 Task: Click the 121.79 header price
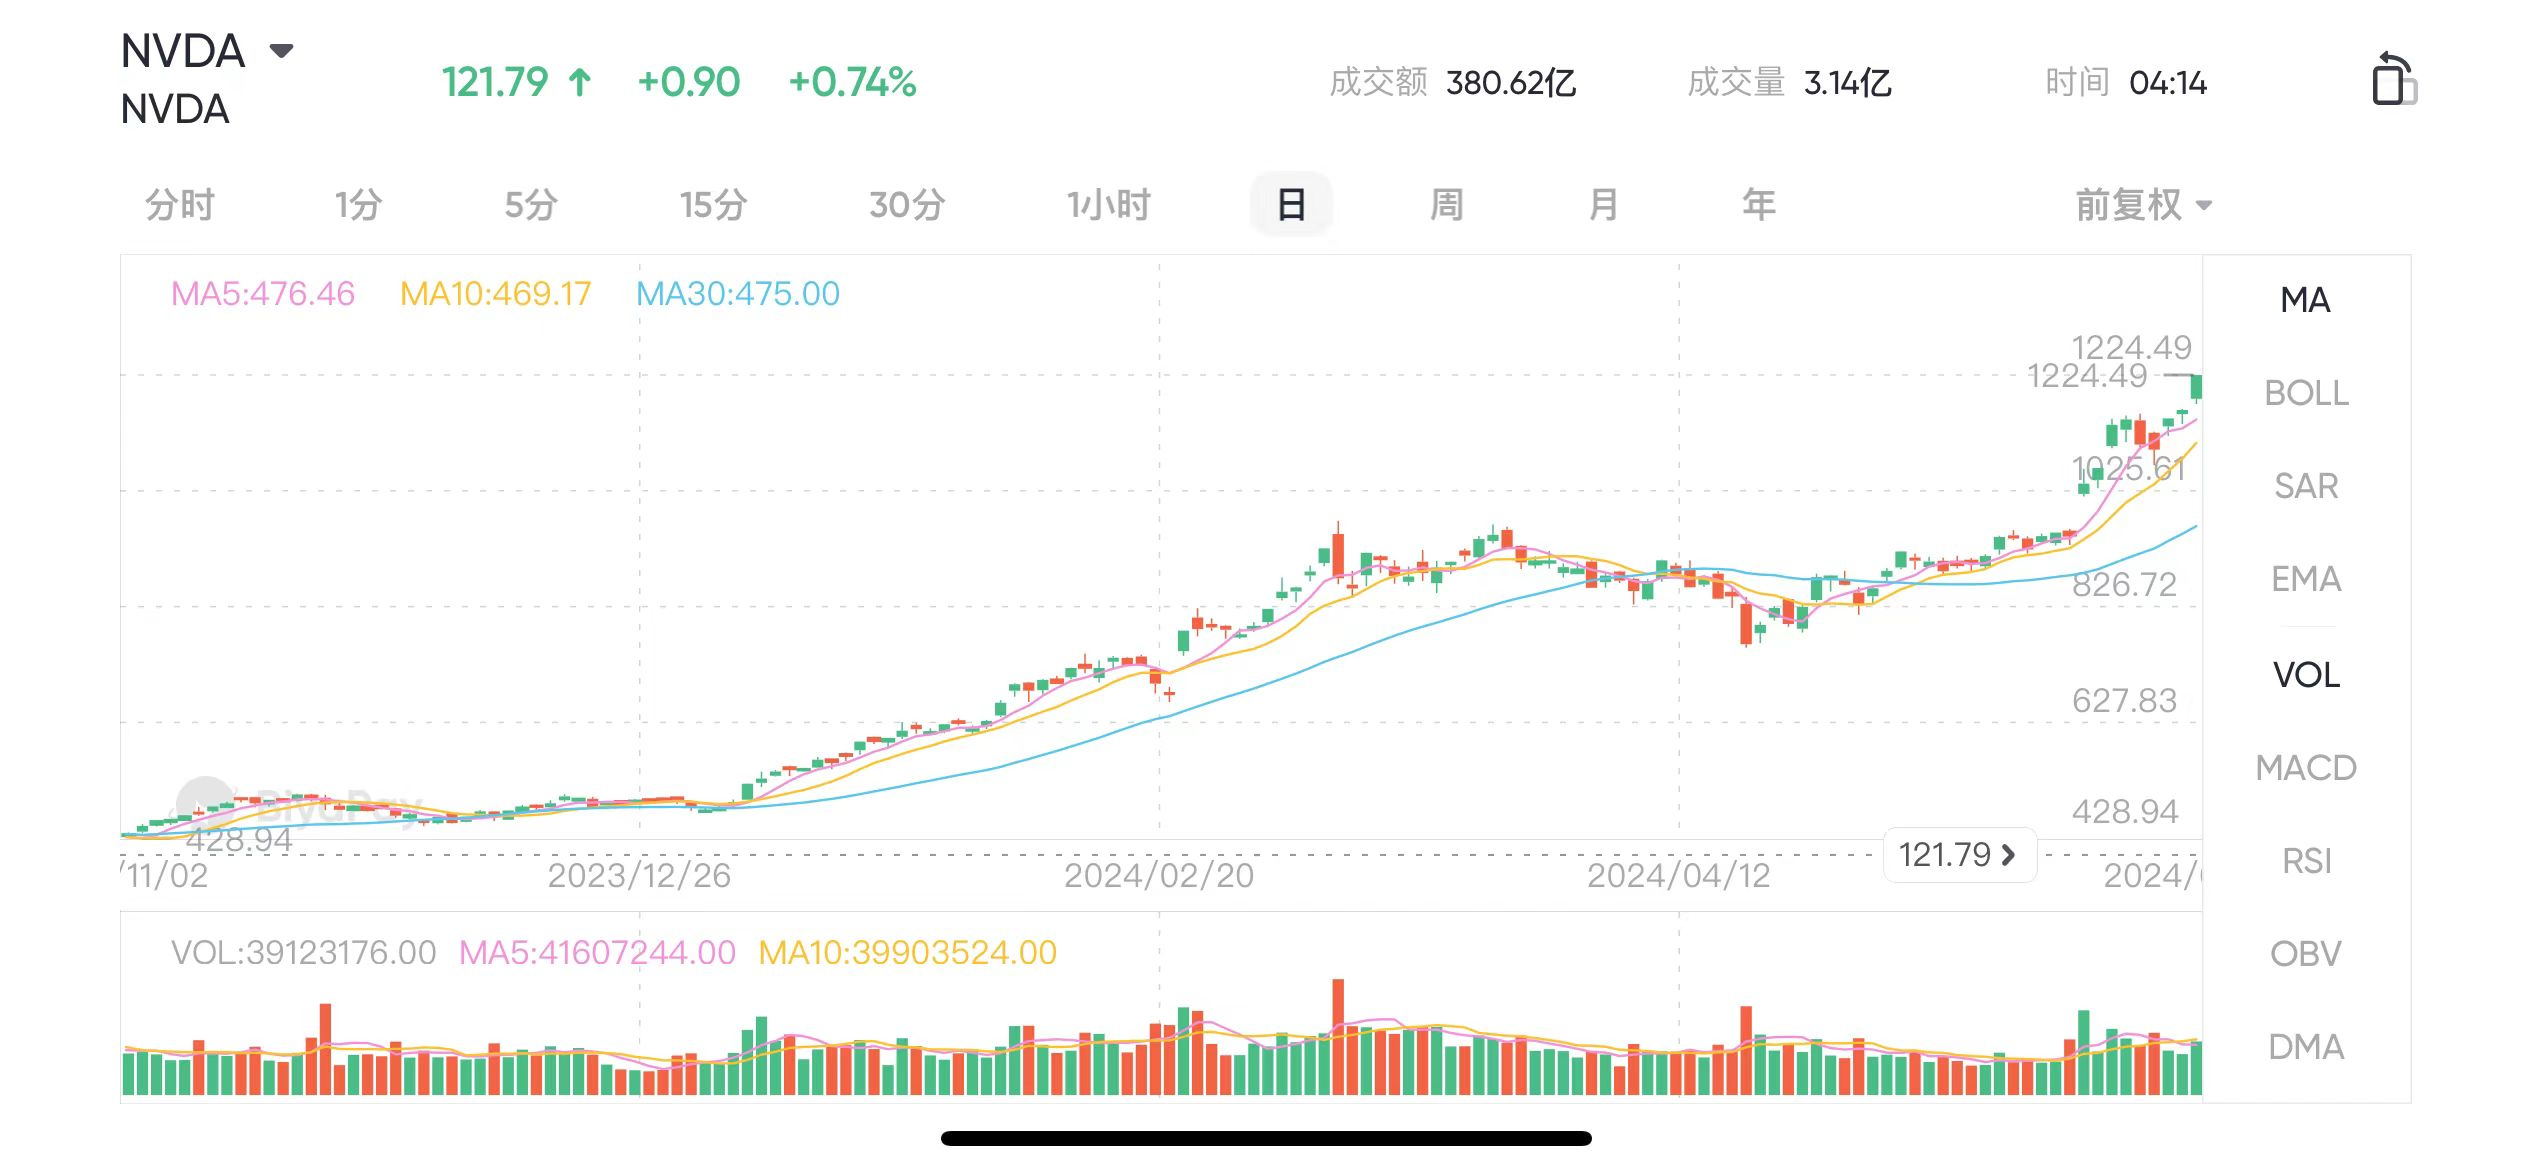coord(496,83)
